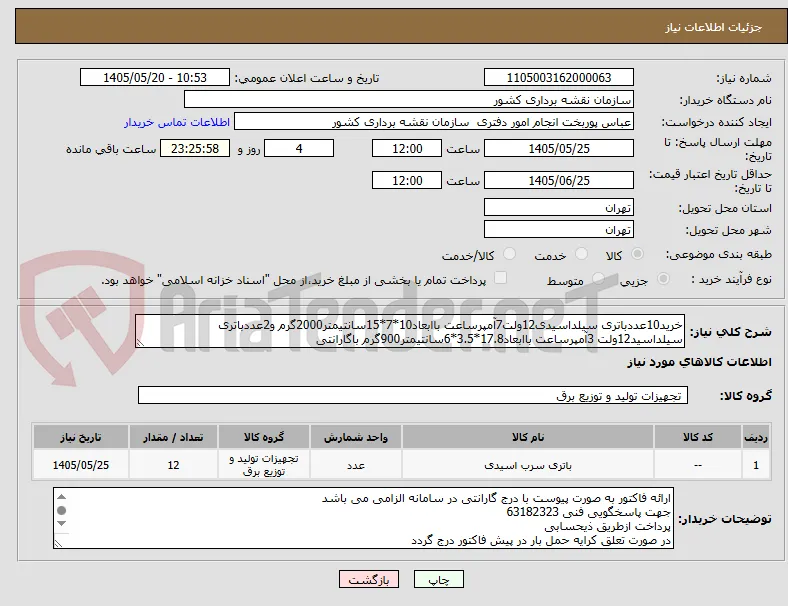788x606 pixels.
Task: Click the goods group field تجهیزات تولید و توزیع برق
Action: pos(413,395)
